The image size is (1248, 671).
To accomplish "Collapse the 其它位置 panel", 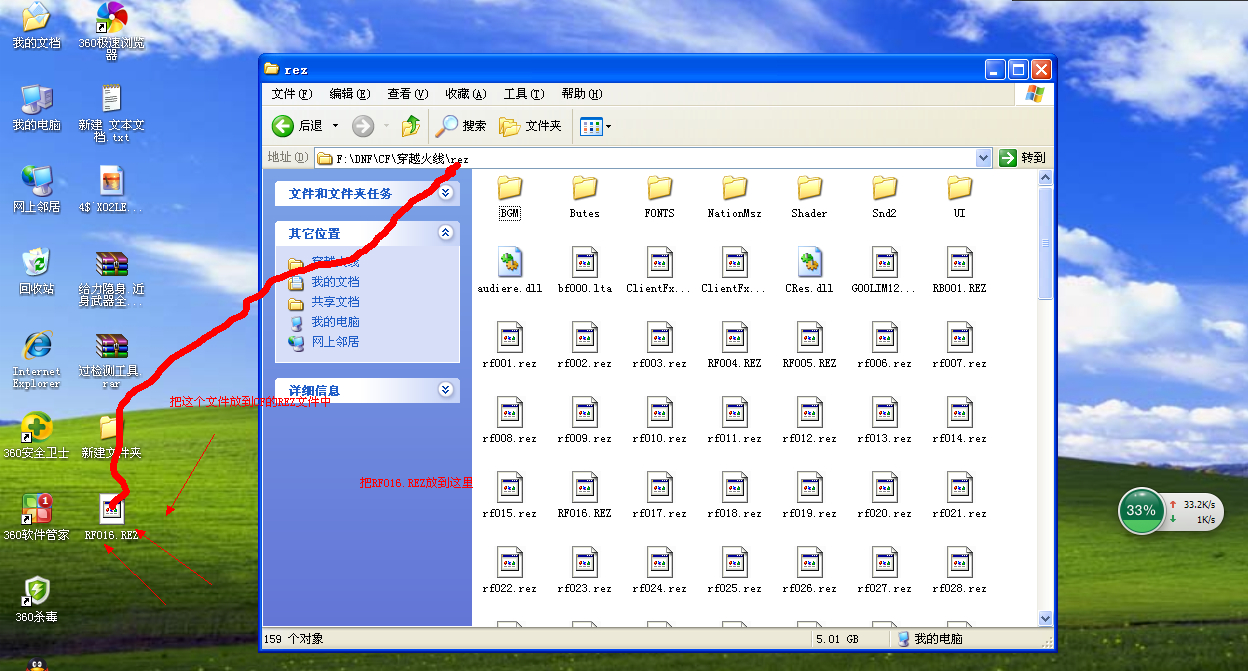I will (x=446, y=233).
